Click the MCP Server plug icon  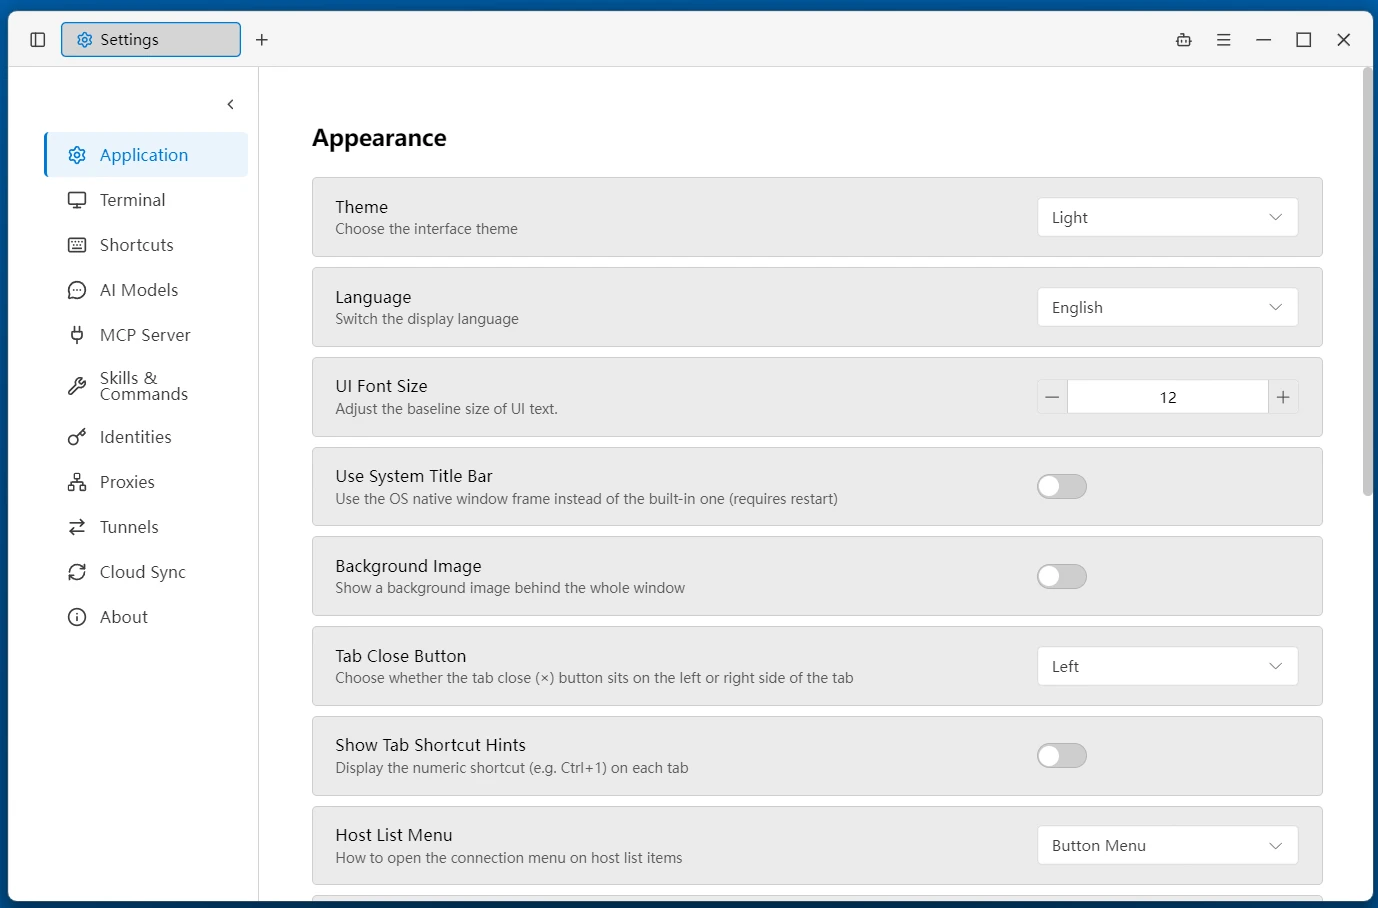click(x=77, y=335)
